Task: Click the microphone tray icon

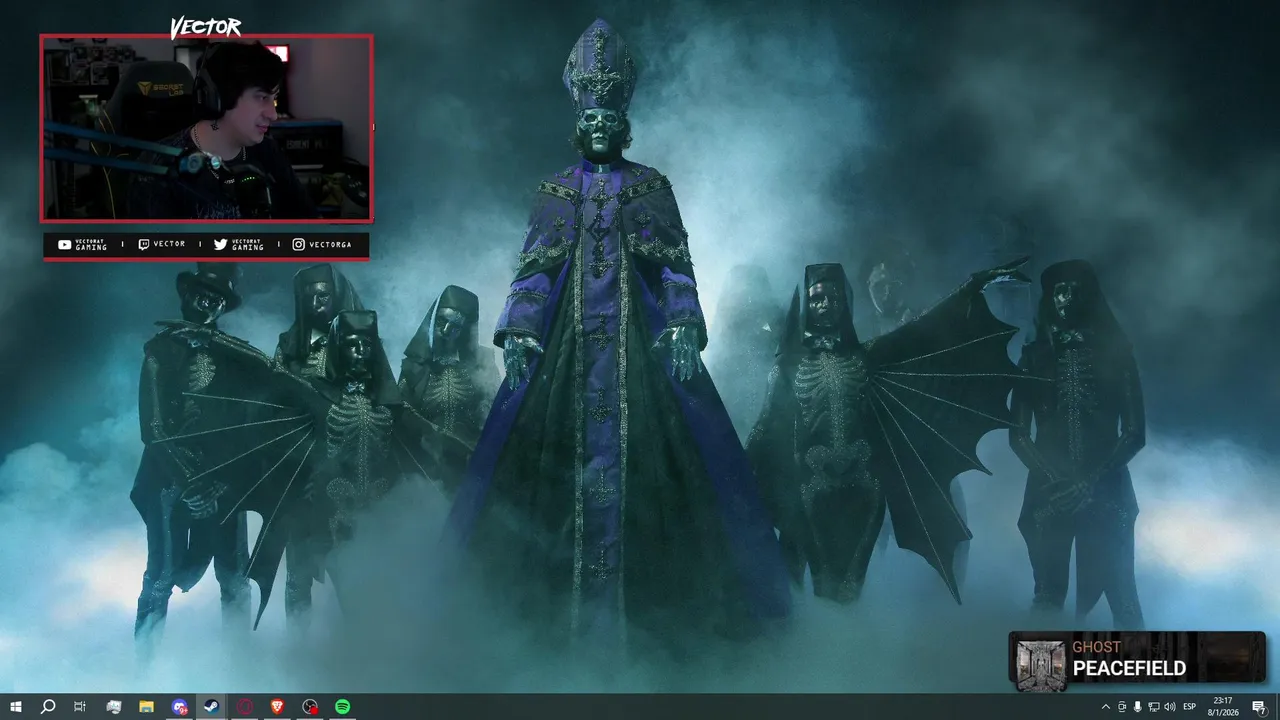Action: 1137,707
